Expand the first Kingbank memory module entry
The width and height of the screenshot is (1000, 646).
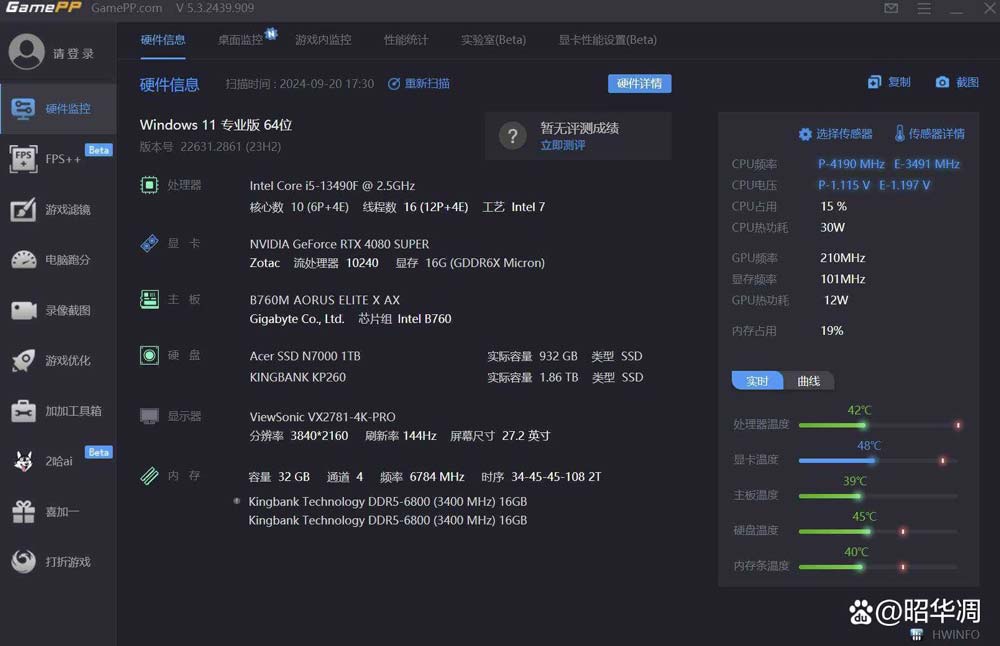237,501
